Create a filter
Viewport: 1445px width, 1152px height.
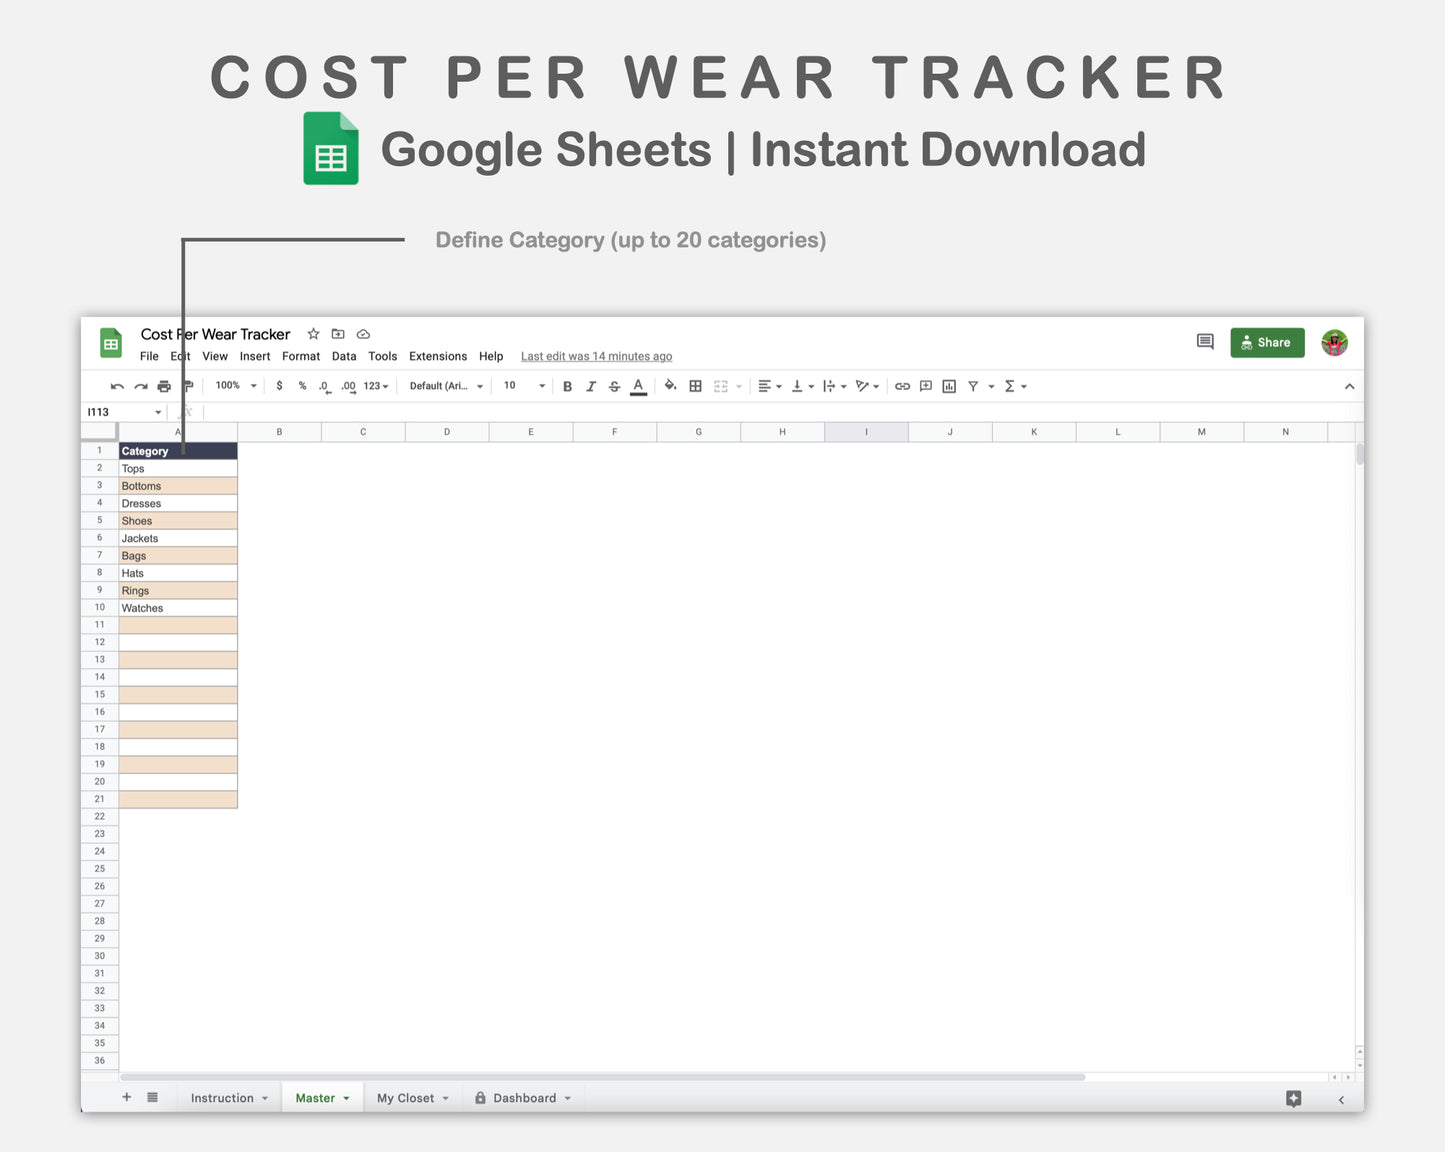(973, 386)
